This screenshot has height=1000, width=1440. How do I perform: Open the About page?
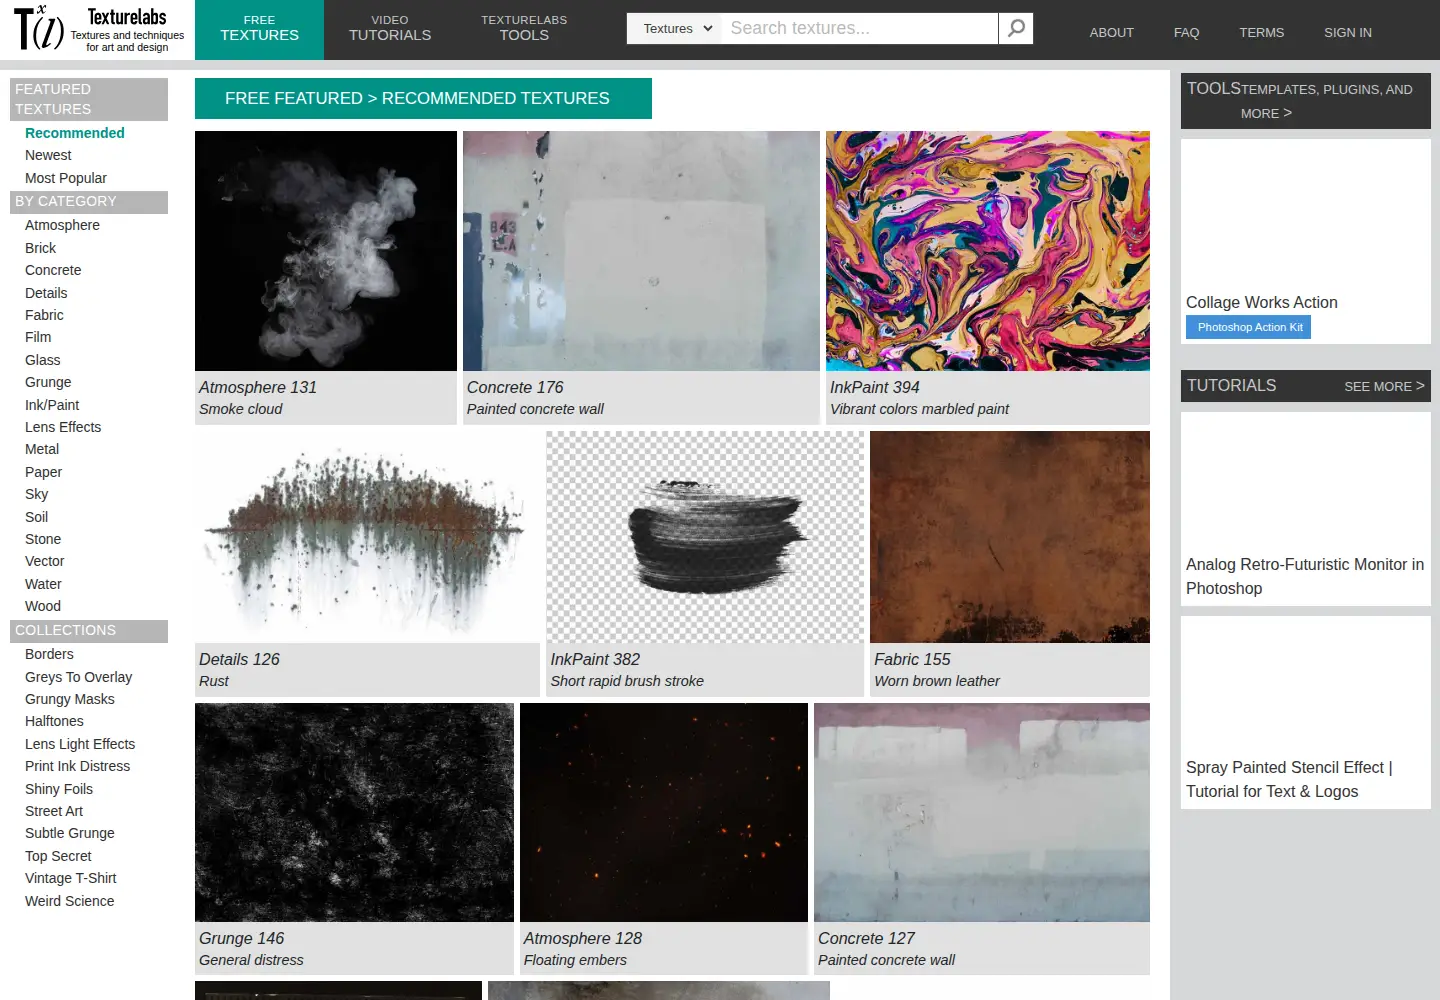(1112, 32)
